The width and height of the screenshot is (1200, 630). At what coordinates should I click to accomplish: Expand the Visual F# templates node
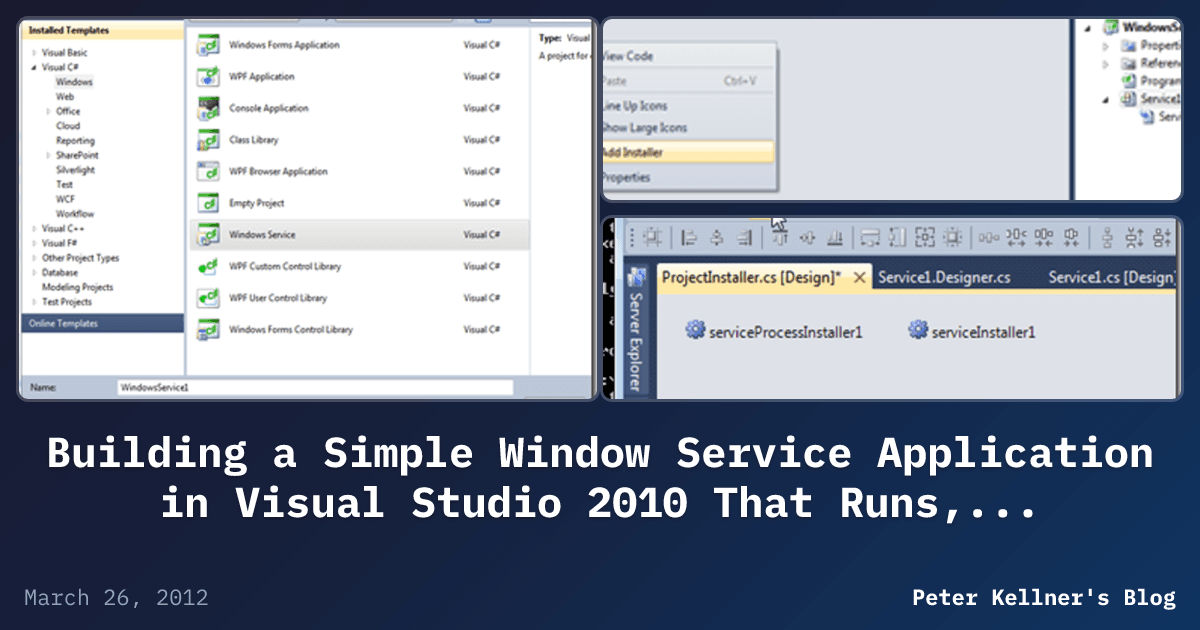[34, 243]
